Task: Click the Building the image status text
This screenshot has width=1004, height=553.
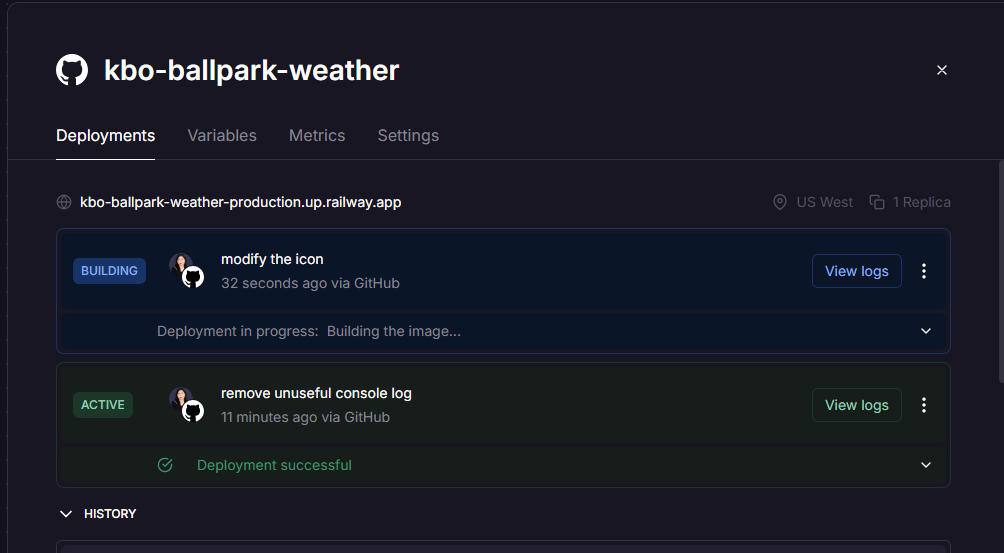Action: click(394, 332)
